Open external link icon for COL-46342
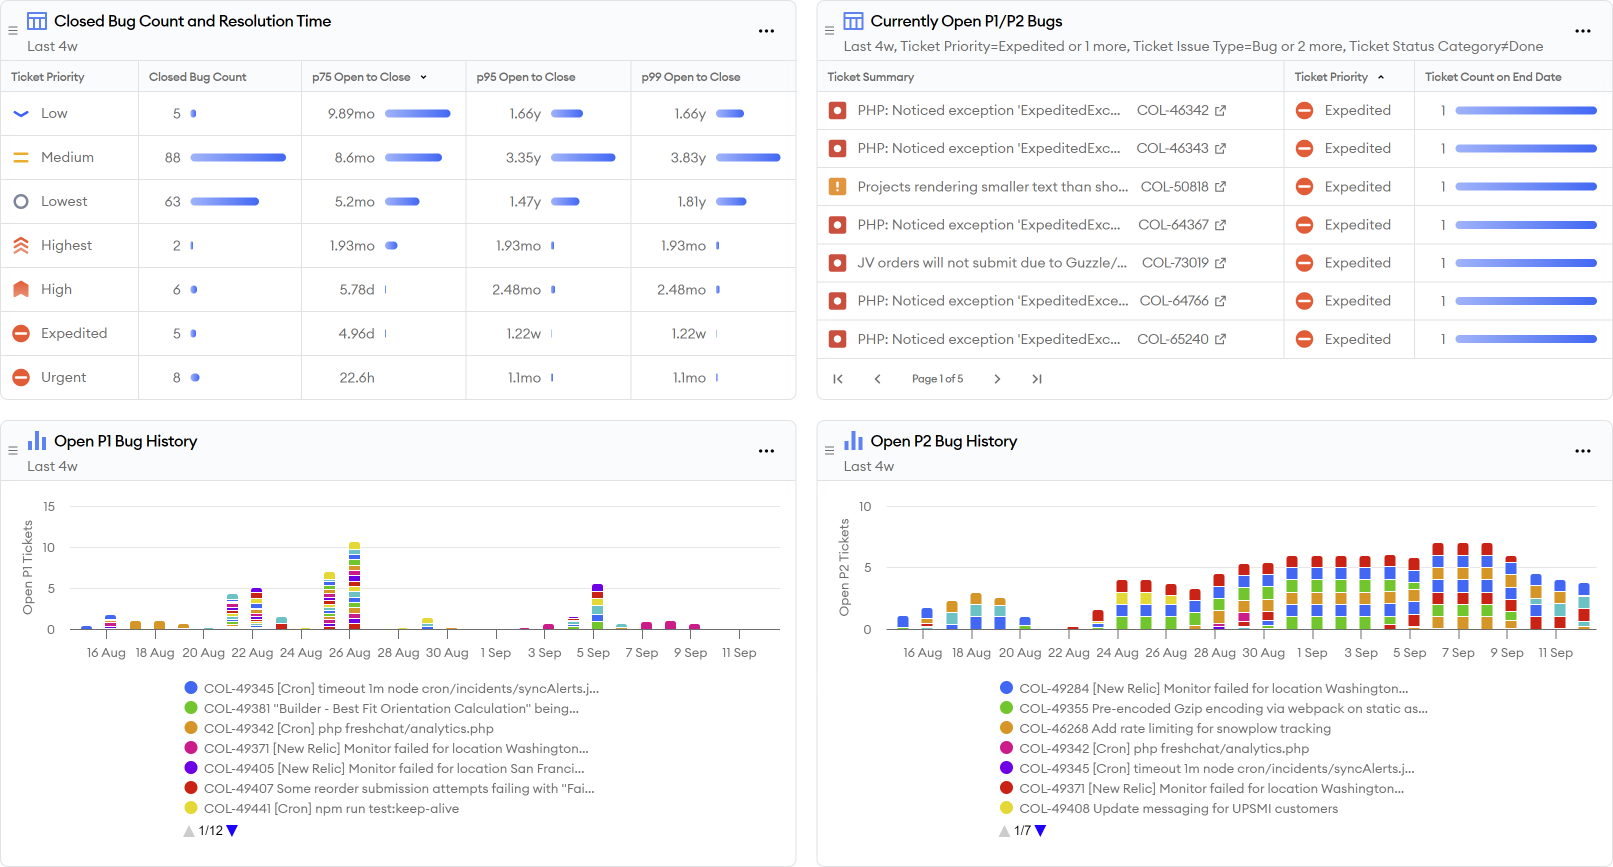Screen dimensions: 1613x867 point(1220,111)
